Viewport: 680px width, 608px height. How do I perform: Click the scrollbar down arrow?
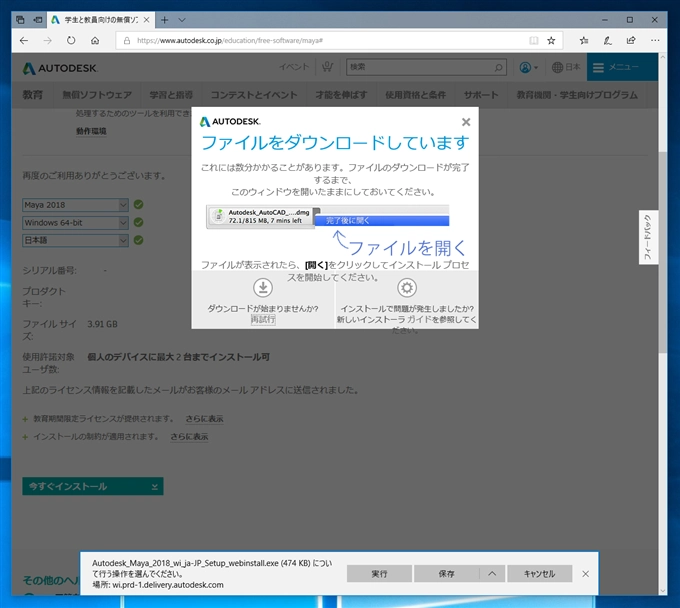point(662,591)
